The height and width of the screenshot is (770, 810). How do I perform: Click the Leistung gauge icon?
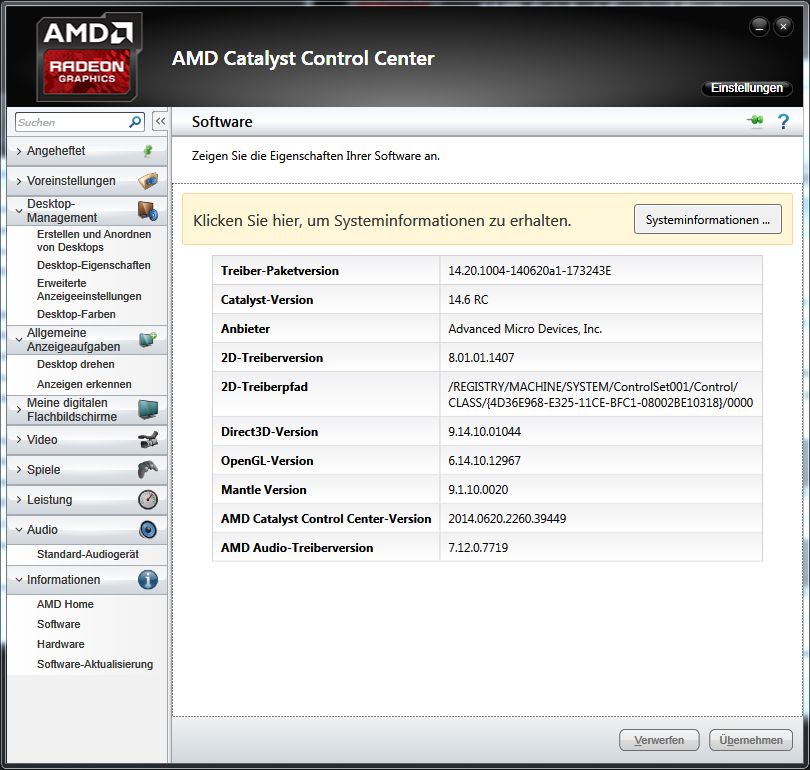(148, 499)
